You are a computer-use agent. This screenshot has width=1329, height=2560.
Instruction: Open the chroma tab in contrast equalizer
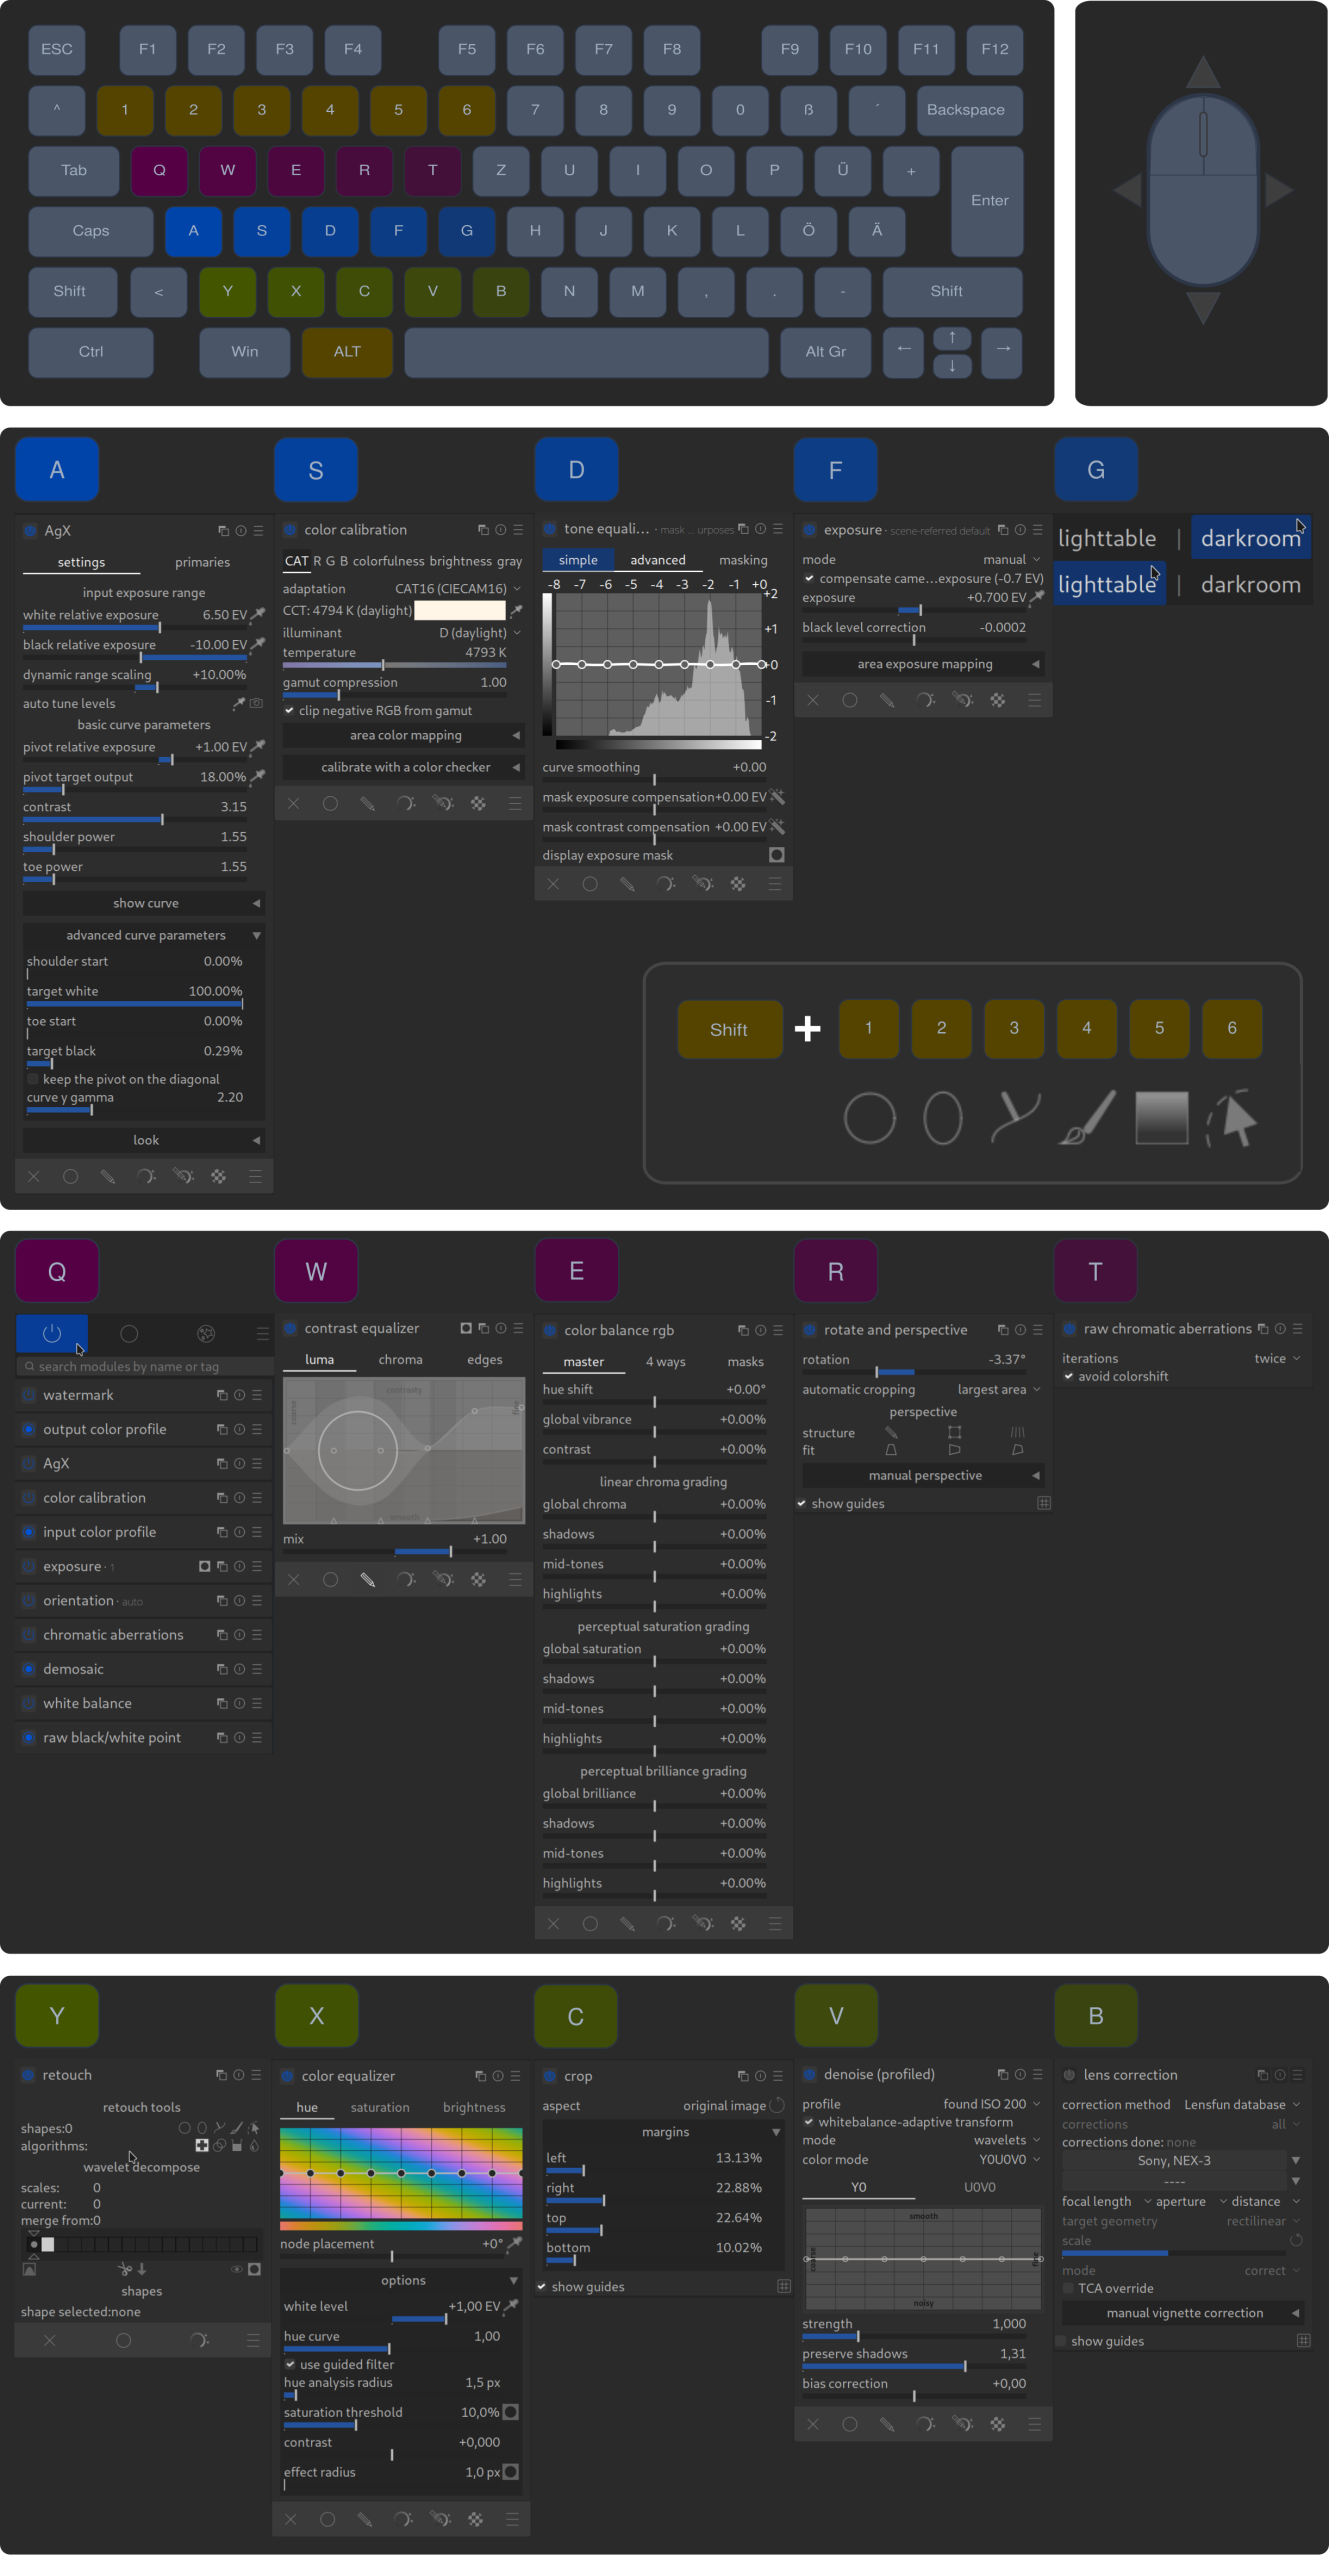click(400, 1359)
